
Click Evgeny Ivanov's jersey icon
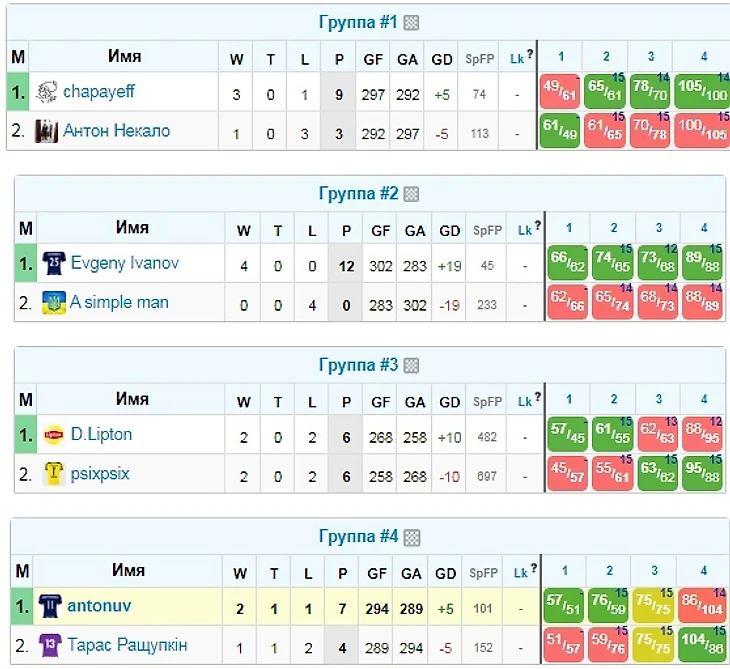coord(54,264)
